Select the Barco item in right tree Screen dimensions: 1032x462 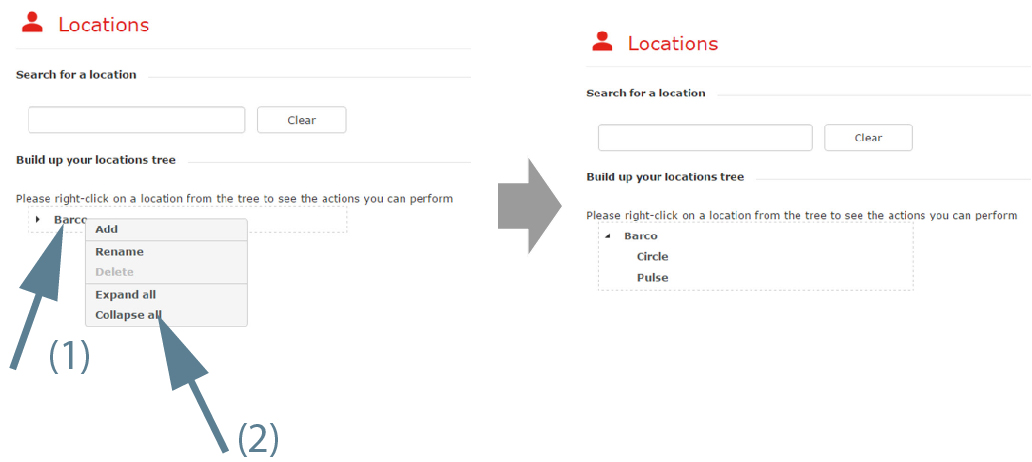pos(641,236)
